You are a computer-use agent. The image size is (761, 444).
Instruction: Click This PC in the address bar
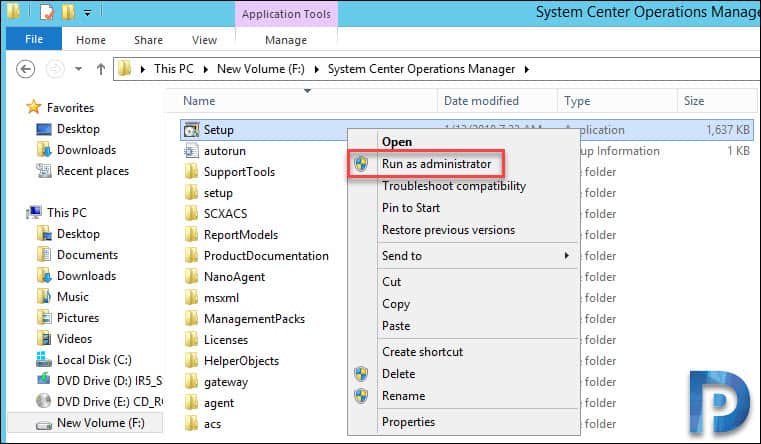click(x=173, y=69)
